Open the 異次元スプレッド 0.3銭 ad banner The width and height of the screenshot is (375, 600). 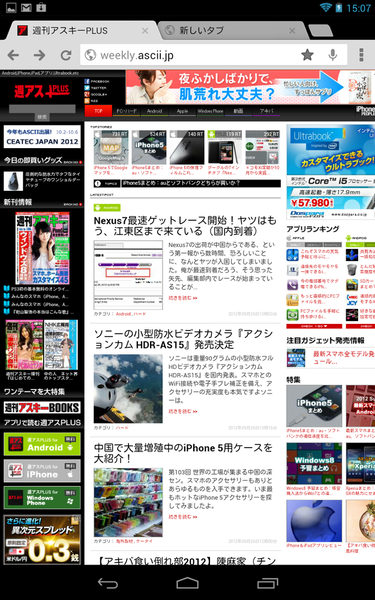tap(42, 540)
